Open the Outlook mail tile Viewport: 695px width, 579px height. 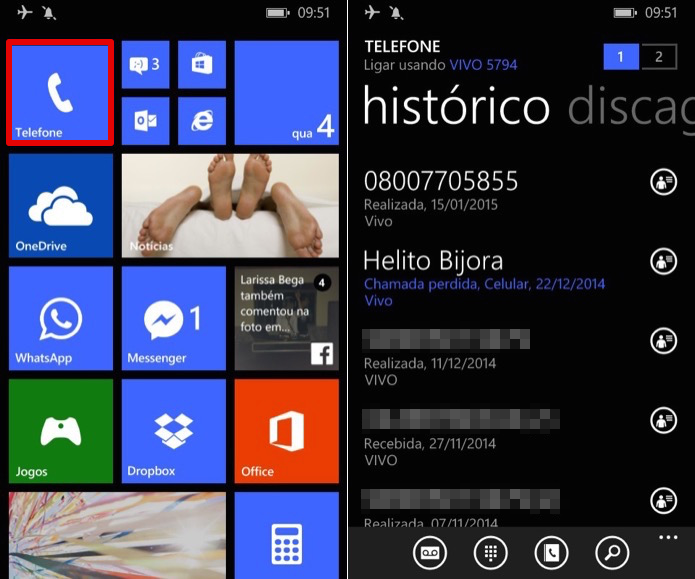[145, 121]
